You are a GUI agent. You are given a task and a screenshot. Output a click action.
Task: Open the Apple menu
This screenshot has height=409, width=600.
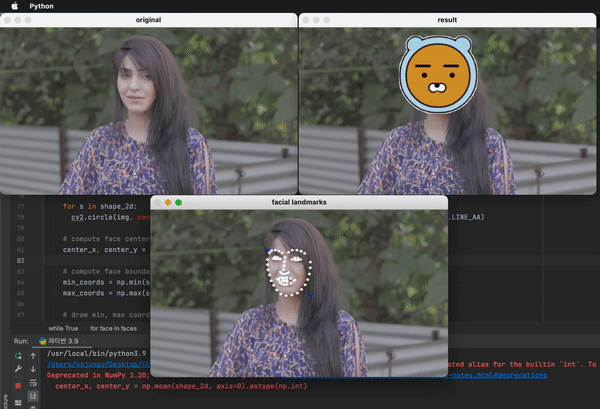pyautogui.click(x=15, y=6)
